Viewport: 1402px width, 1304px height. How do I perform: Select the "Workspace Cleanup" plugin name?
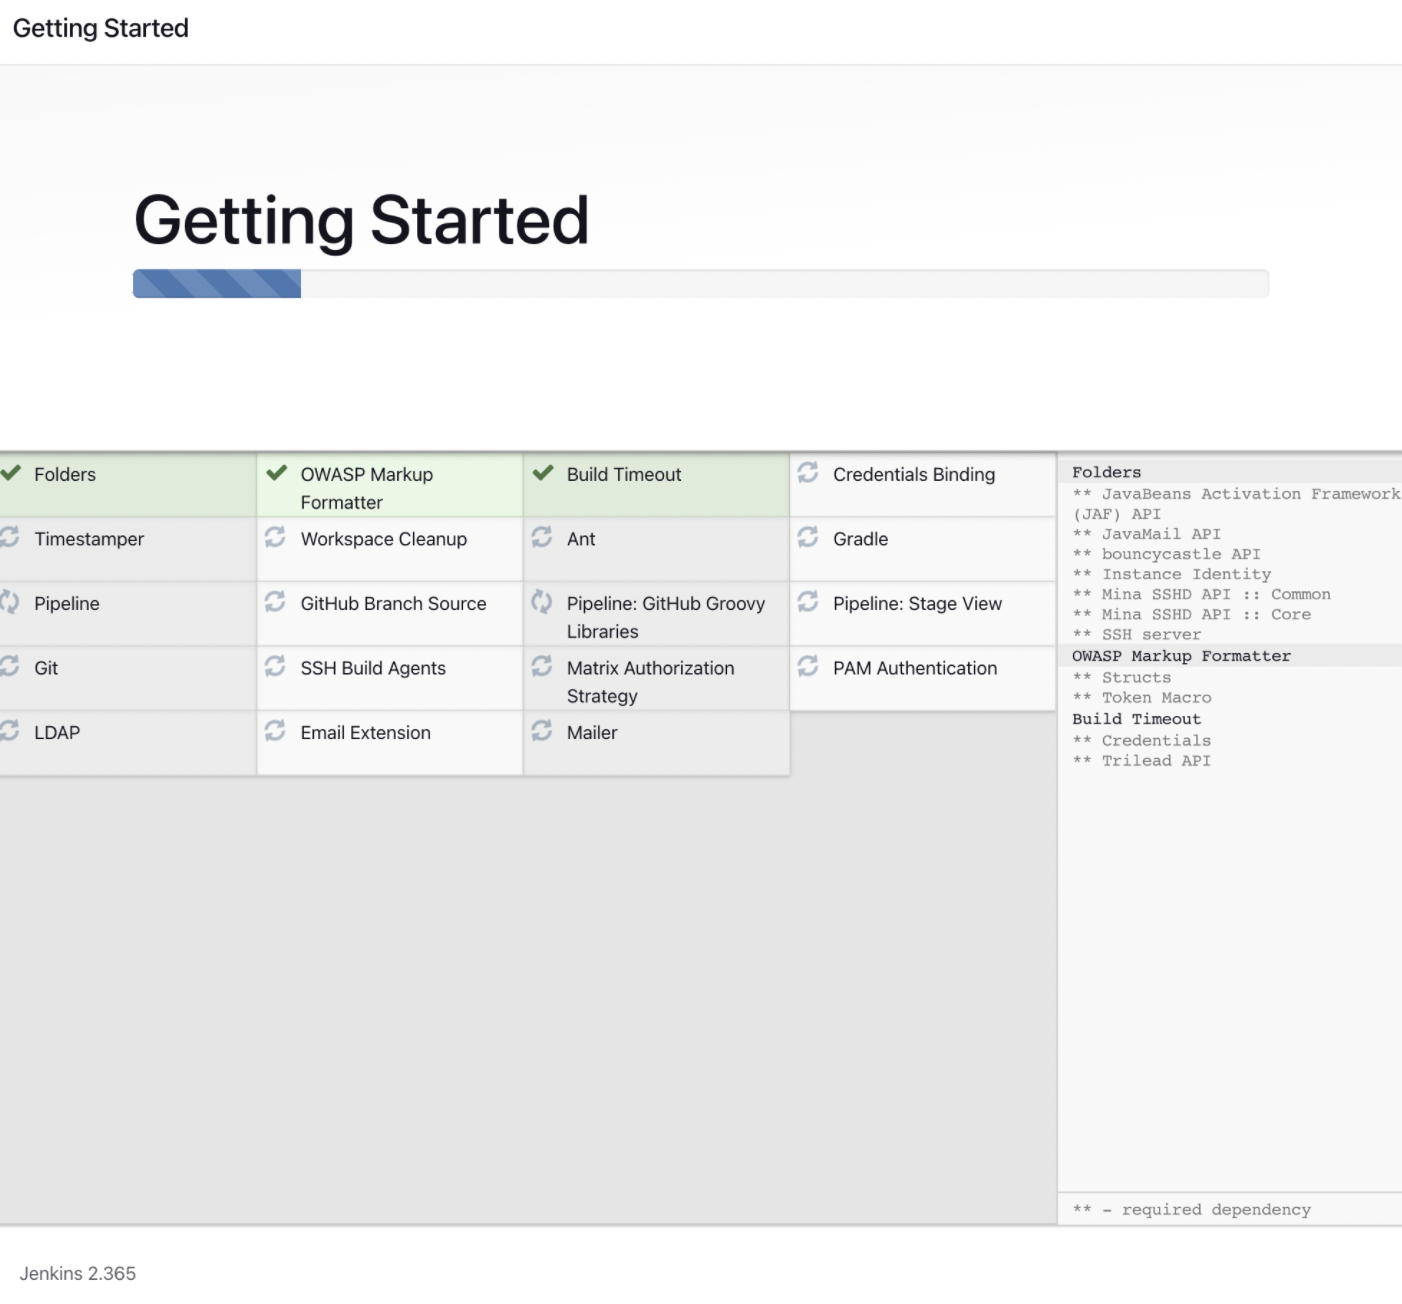(384, 539)
